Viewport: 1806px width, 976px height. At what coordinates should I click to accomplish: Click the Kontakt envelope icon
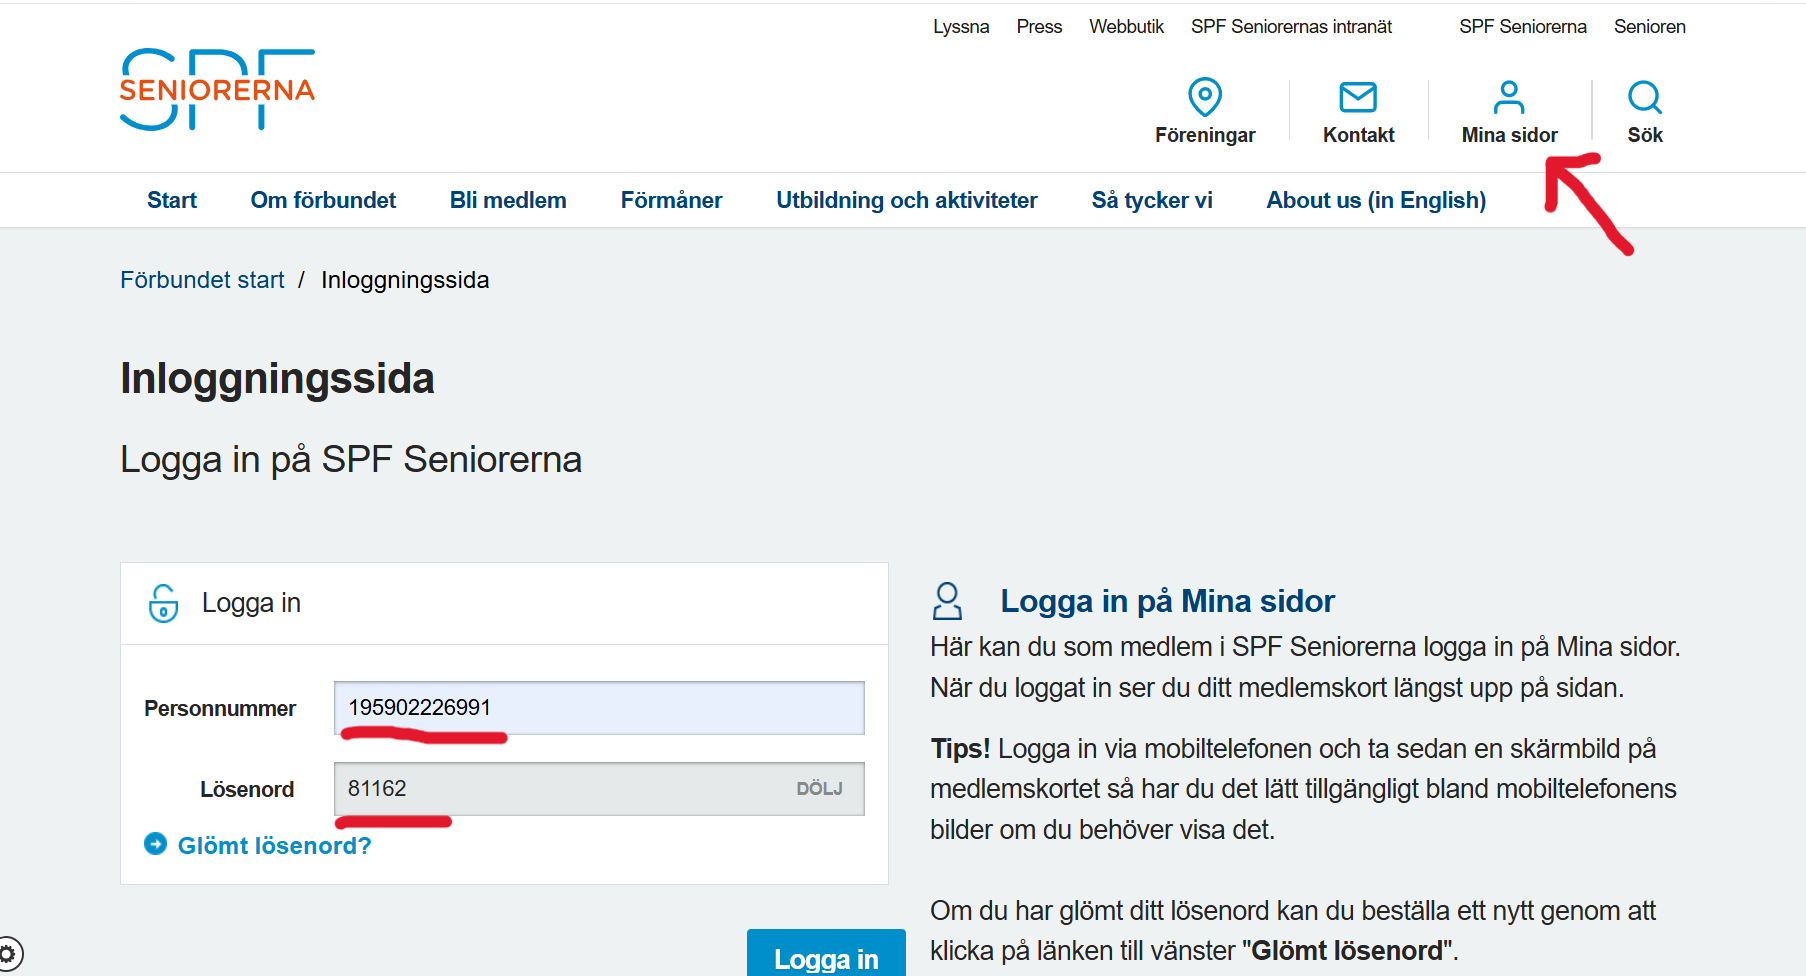coord(1358,97)
